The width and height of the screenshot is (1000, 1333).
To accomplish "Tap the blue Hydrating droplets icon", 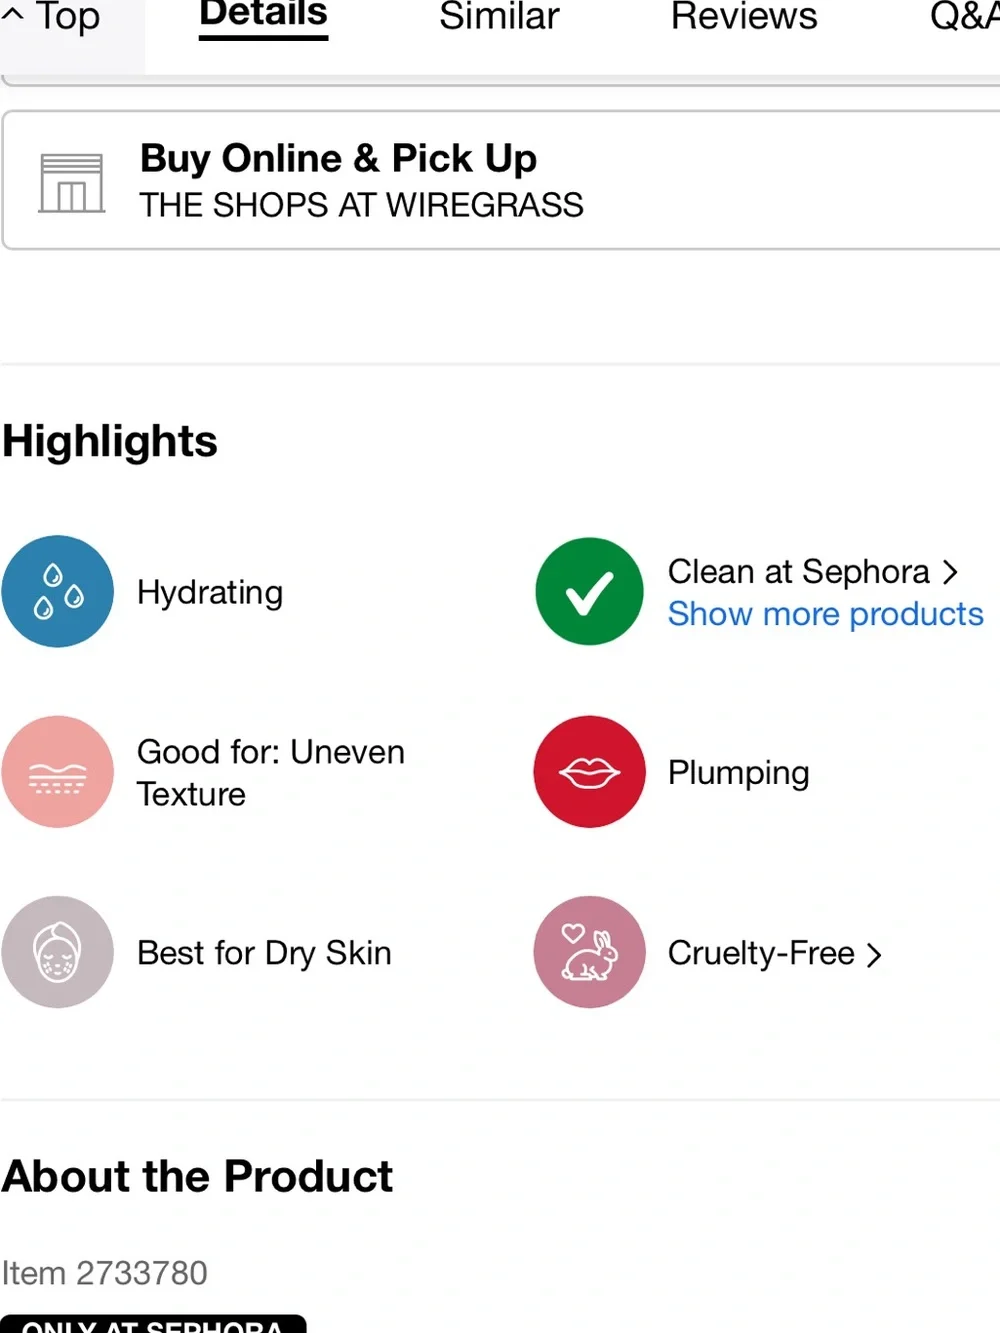I will point(57,591).
